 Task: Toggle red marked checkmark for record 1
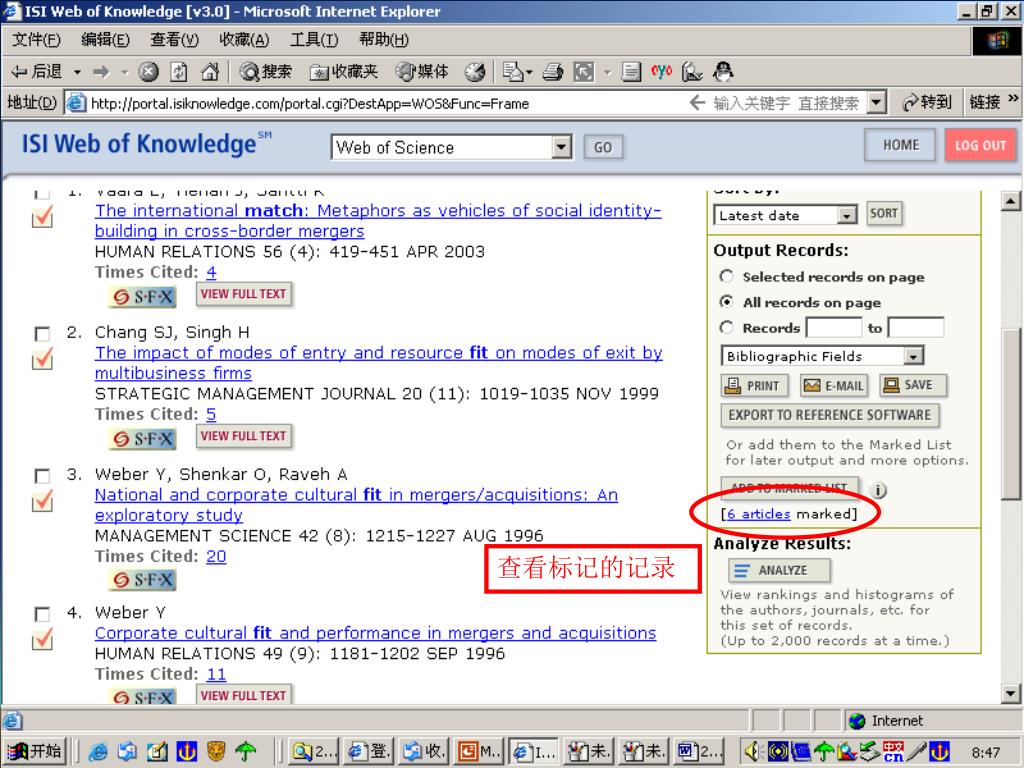coord(42,217)
